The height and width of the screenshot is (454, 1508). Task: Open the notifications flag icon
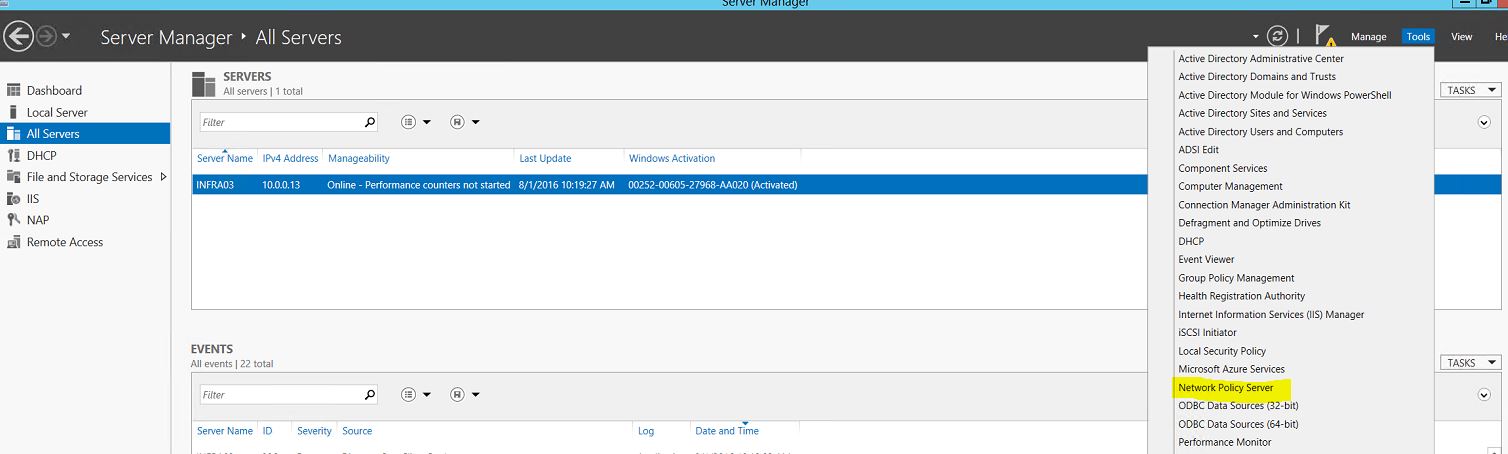(x=1324, y=36)
